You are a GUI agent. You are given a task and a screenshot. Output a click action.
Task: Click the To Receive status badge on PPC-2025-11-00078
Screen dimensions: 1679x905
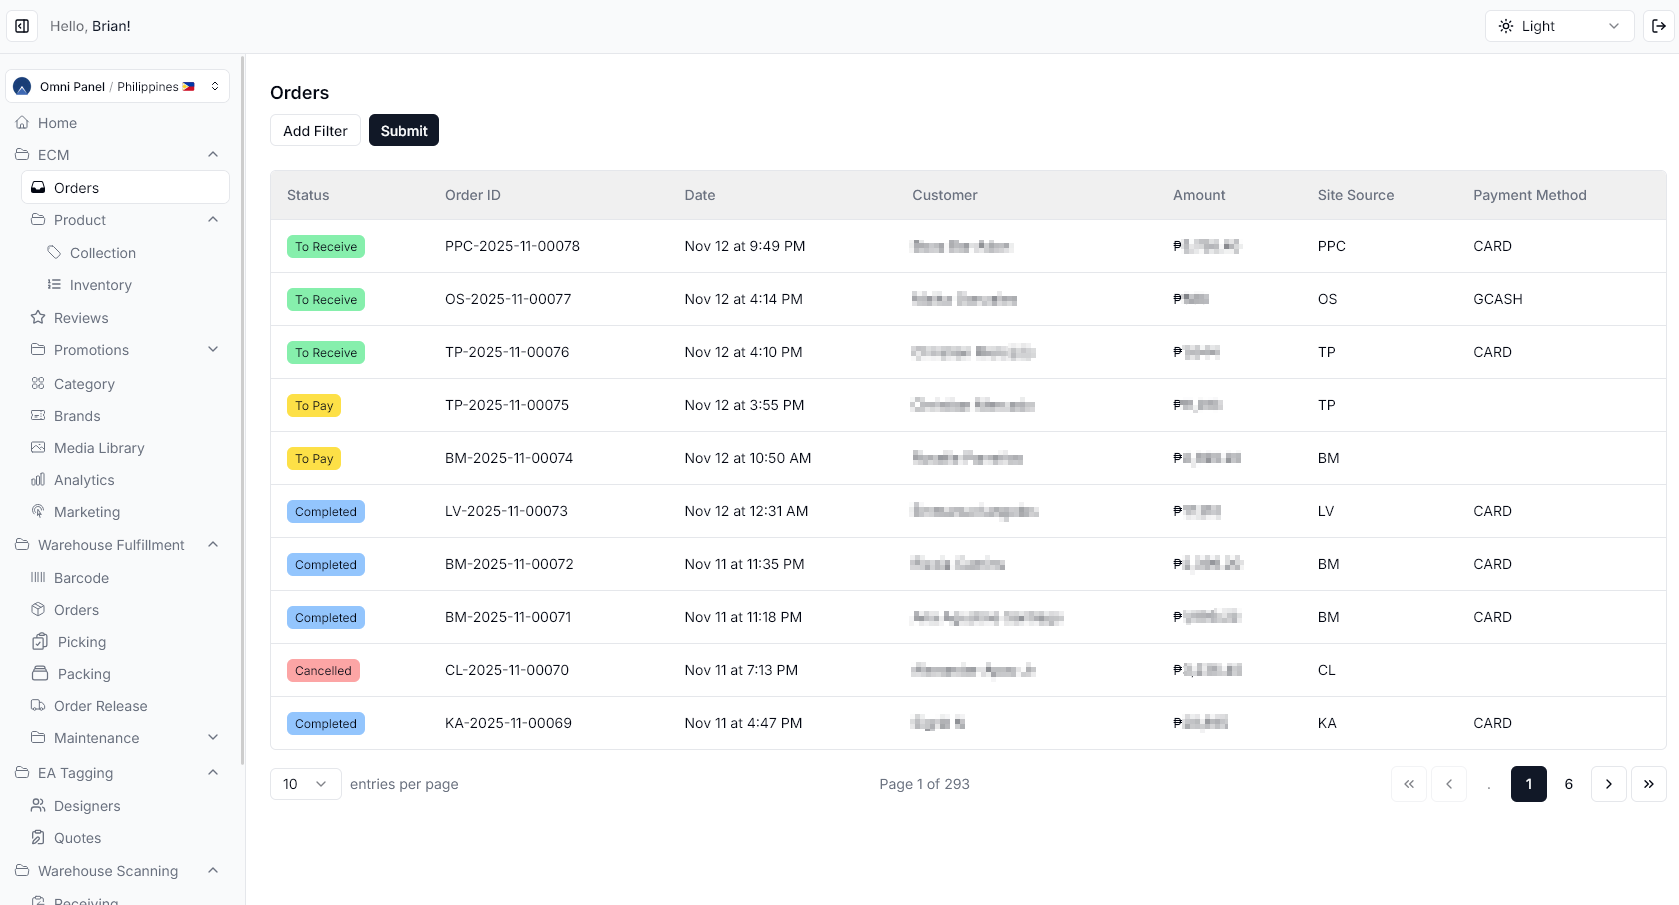(x=326, y=246)
